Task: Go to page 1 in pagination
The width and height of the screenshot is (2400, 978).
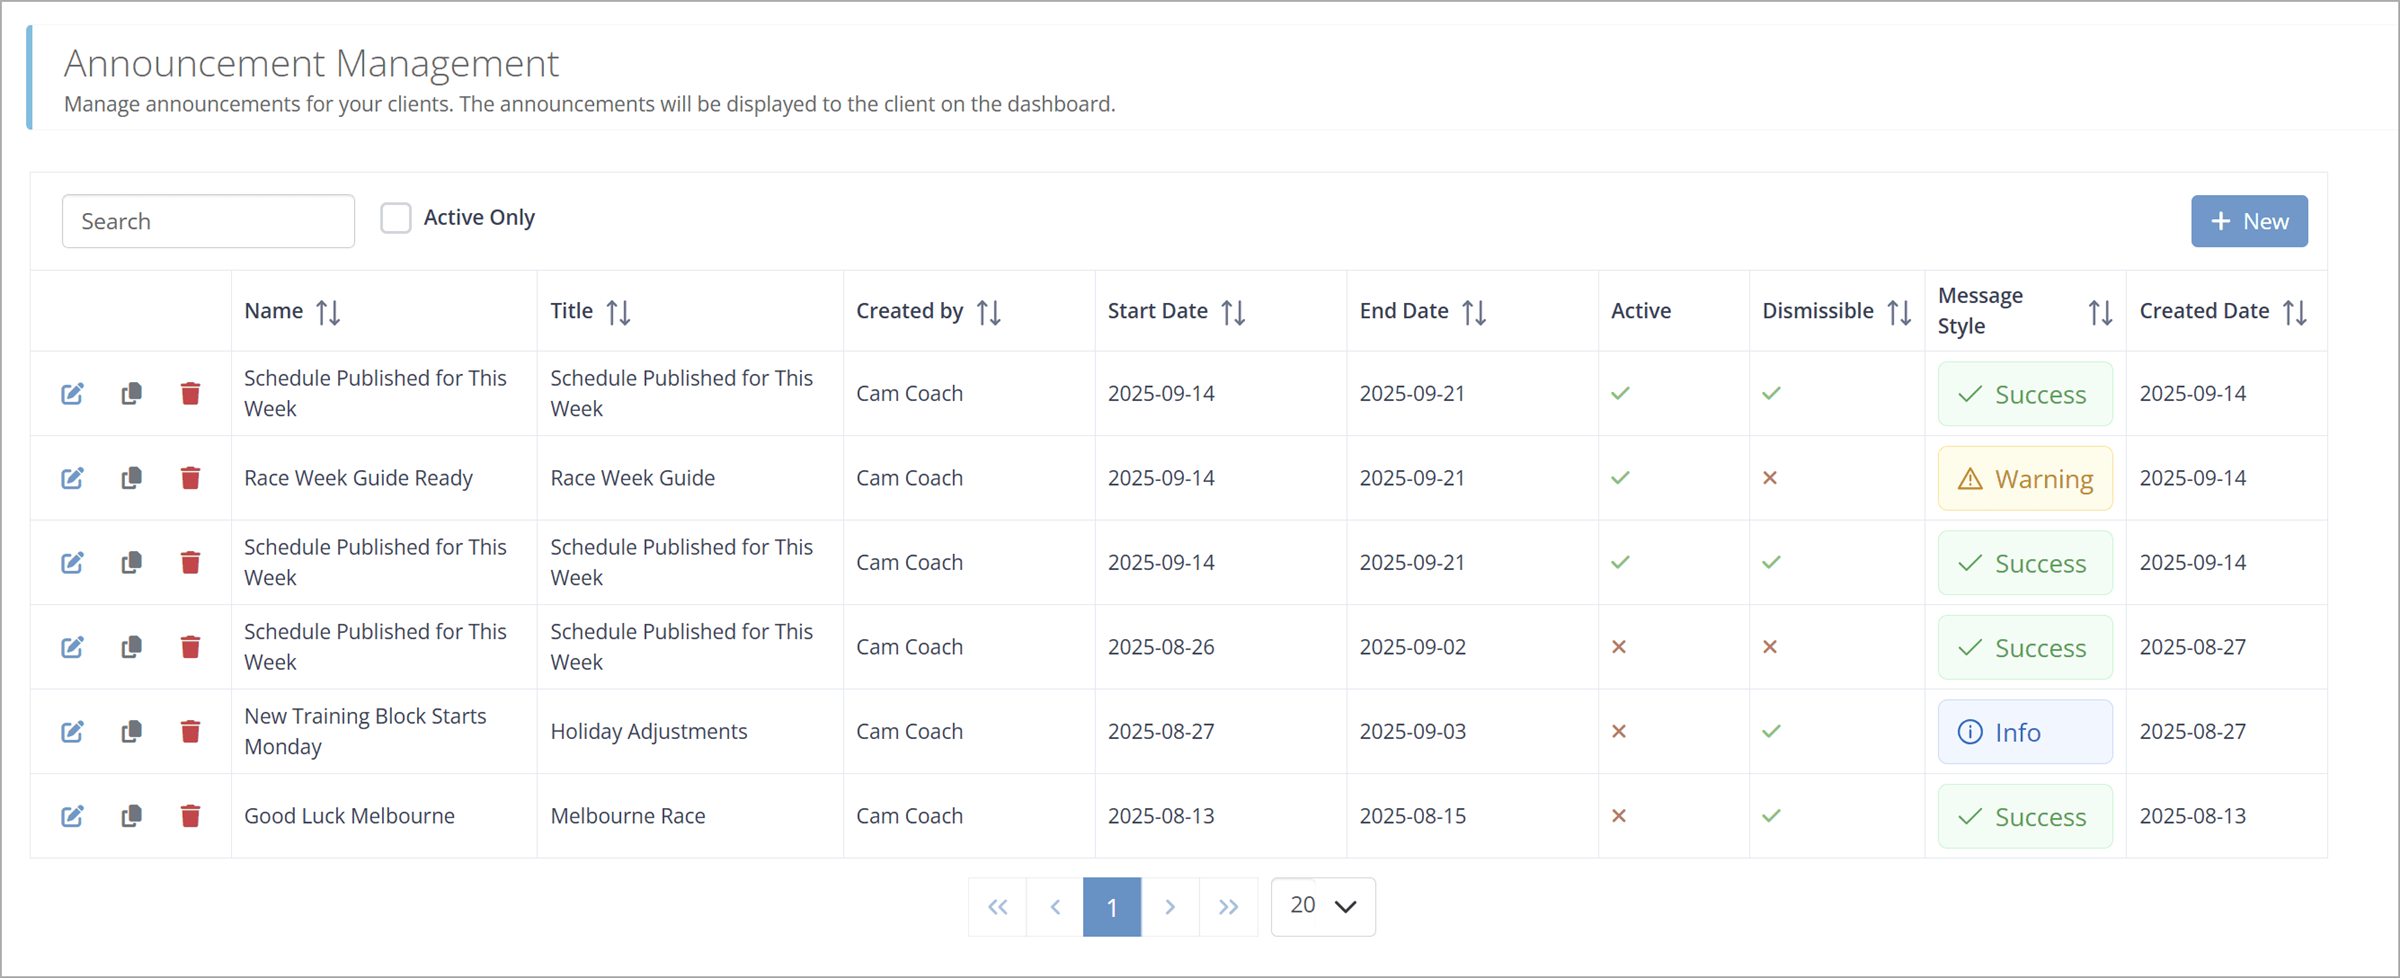Action: (x=1111, y=906)
